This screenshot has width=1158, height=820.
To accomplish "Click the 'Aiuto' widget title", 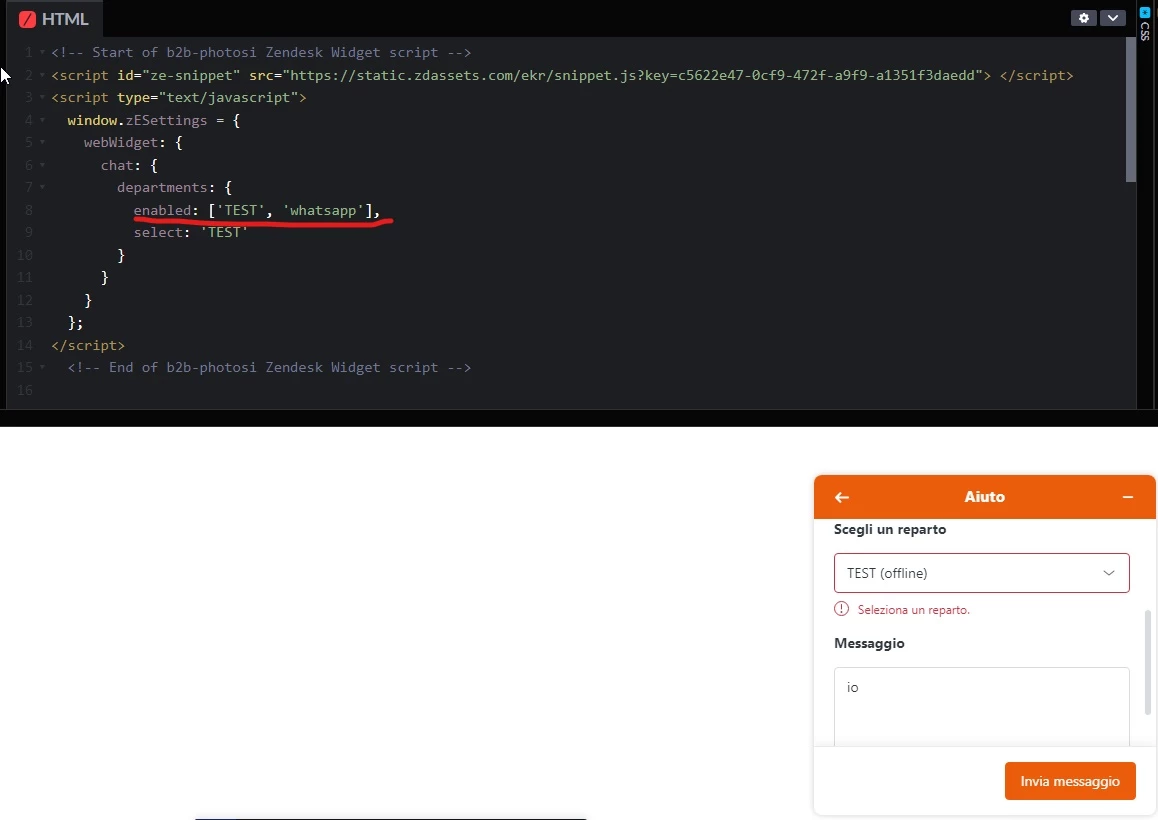I will click(x=984, y=497).
